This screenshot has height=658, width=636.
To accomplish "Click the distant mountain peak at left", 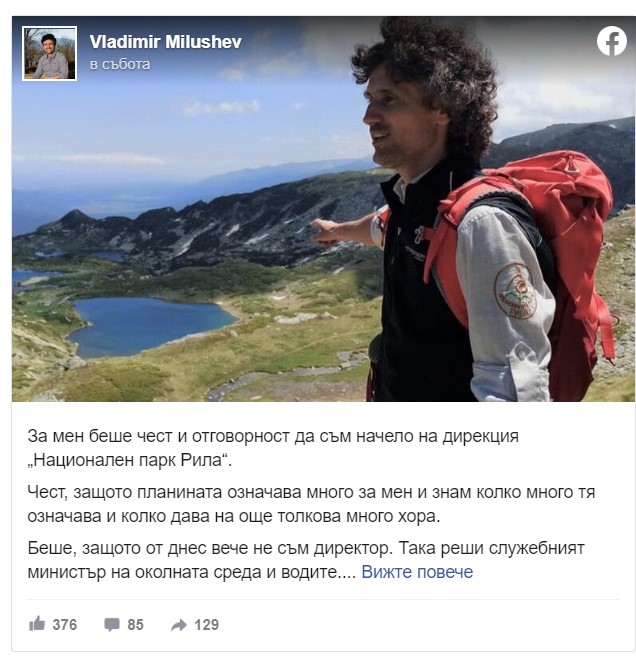I will tap(76, 215).
